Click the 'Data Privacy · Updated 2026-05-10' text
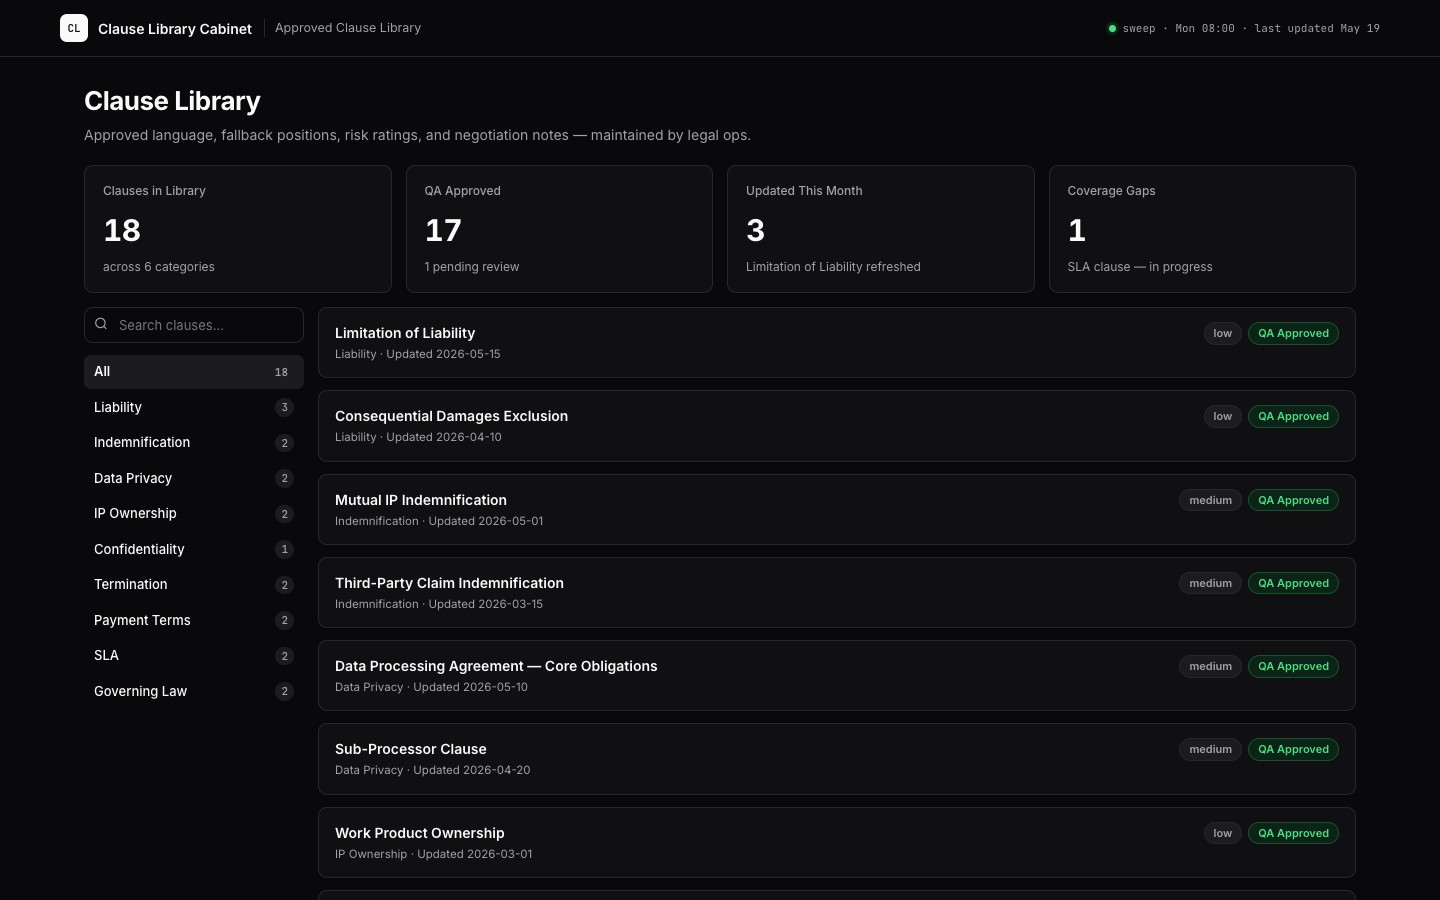Screen dimensions: 1440x900 coord(431,687)
